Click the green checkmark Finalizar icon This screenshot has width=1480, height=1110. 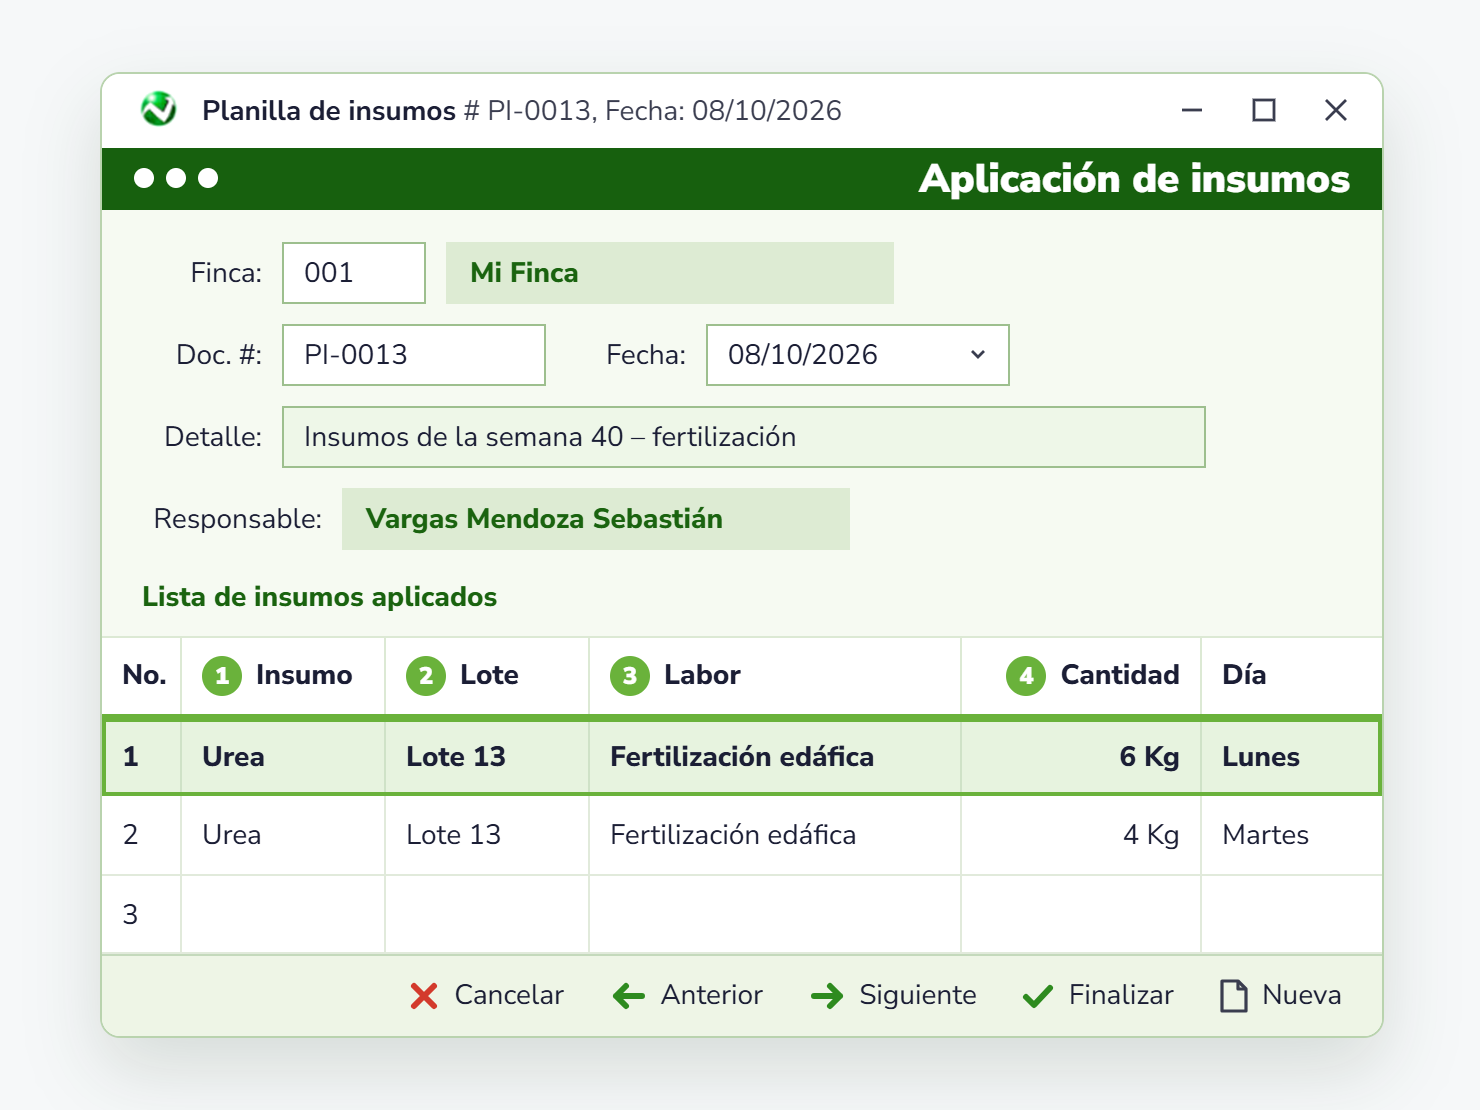(1038, 996)
